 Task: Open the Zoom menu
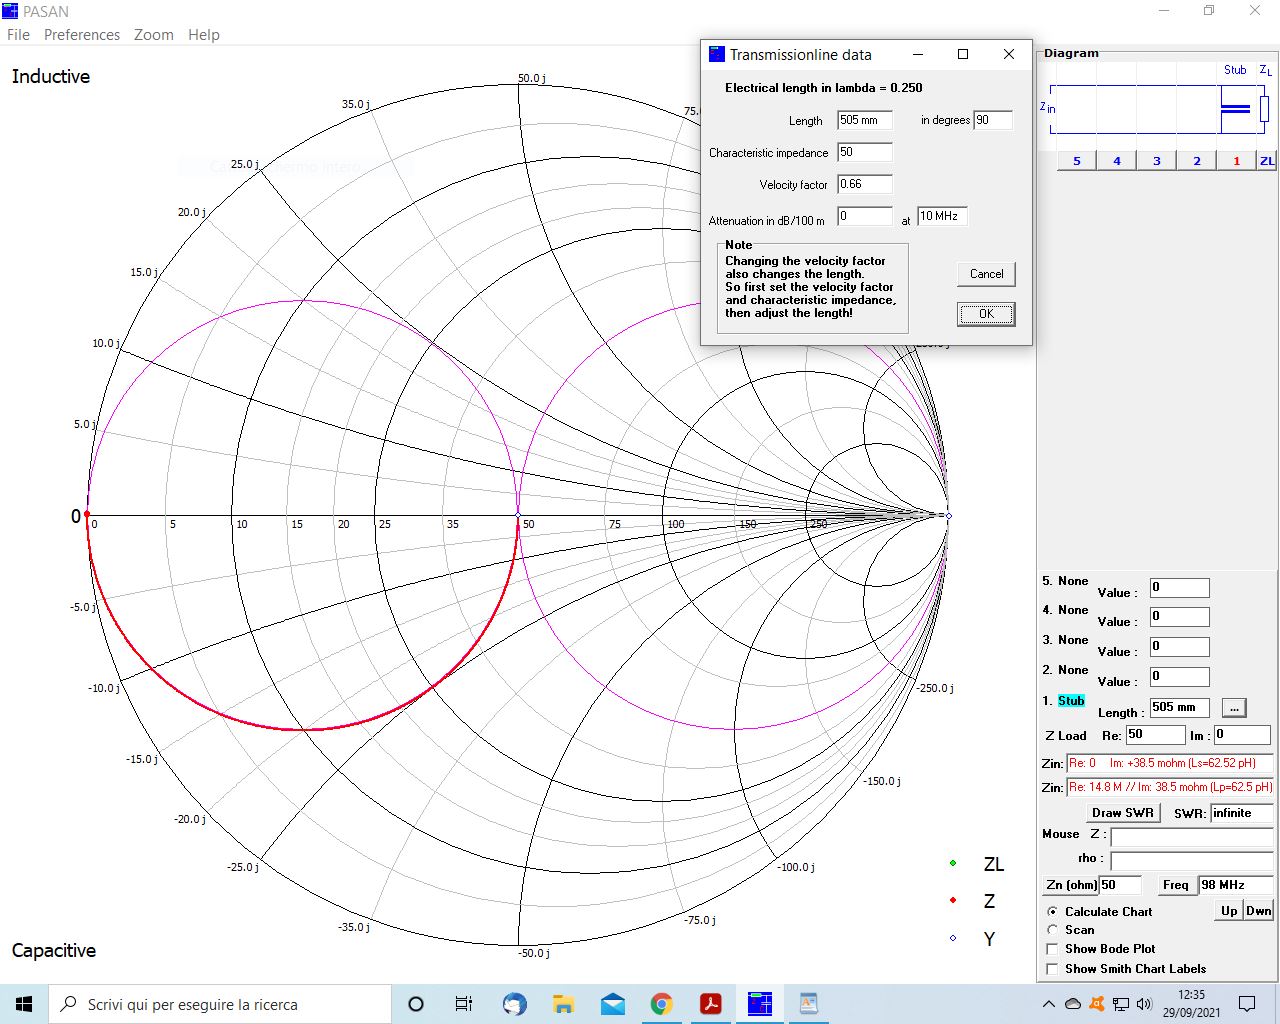pos(154,34)
